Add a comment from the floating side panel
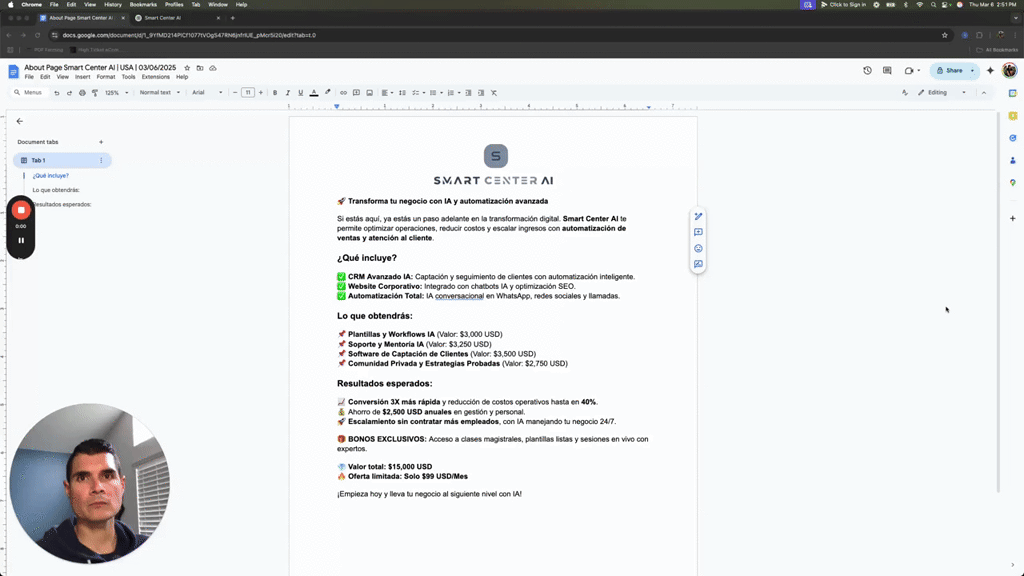 pyautogui.click(x=698, y=232)
